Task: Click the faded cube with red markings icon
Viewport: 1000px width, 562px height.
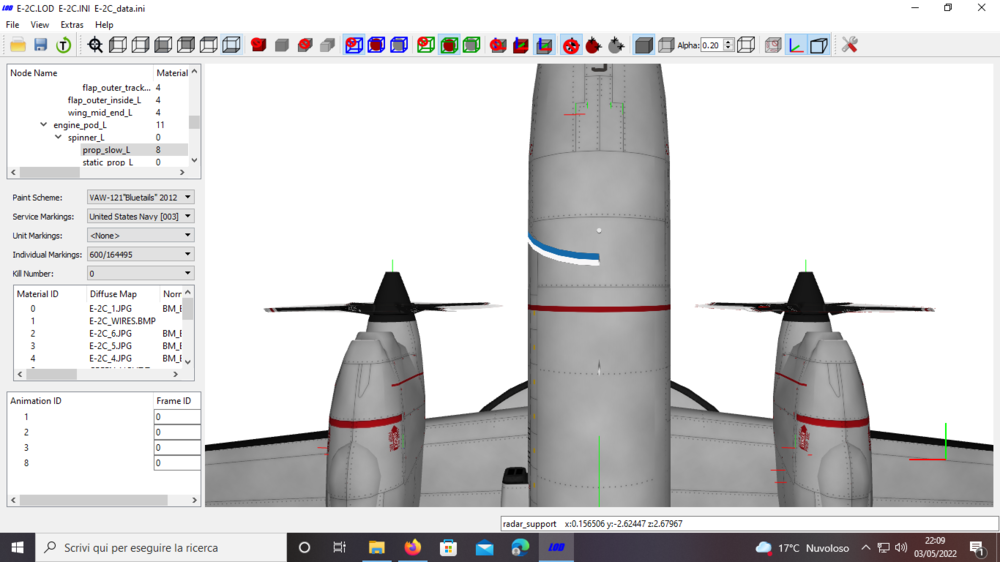Action: (773, 45)
